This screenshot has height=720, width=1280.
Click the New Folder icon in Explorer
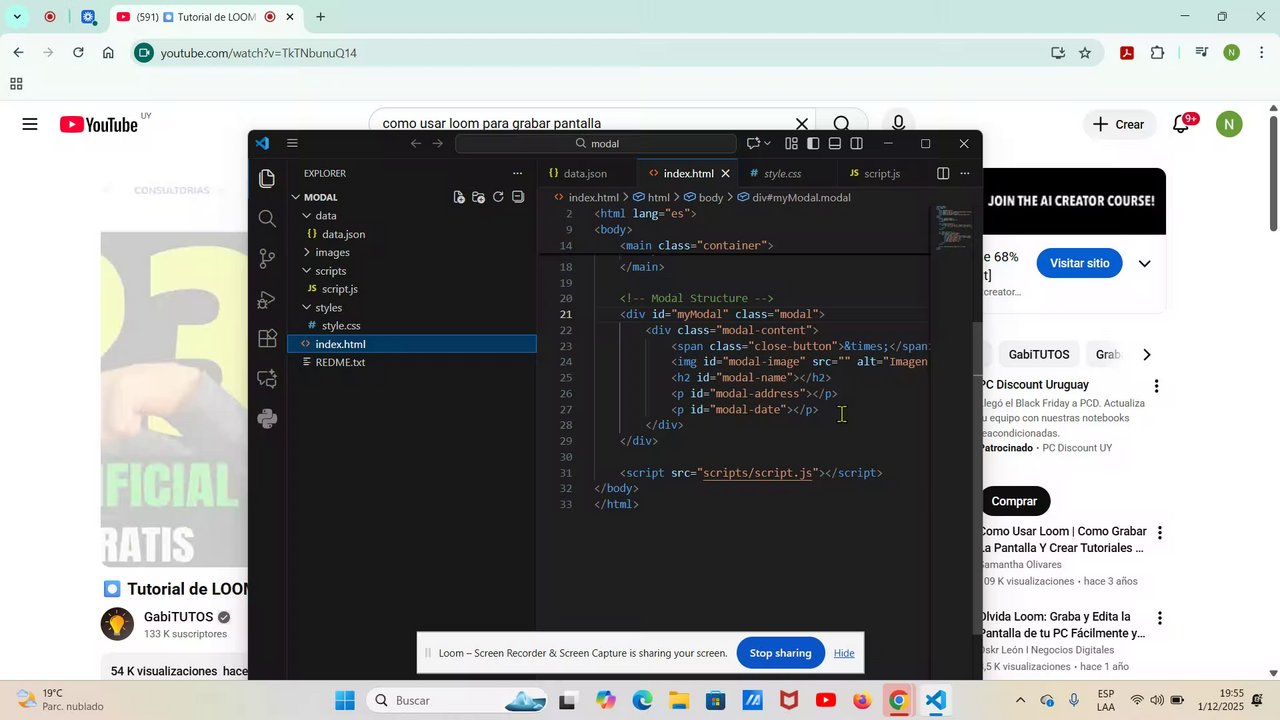(478, 197)
